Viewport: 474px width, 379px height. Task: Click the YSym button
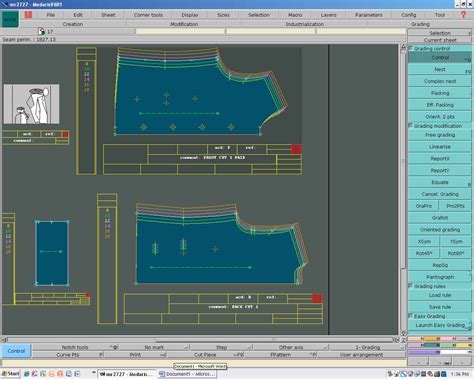click(x=456, y=241)
